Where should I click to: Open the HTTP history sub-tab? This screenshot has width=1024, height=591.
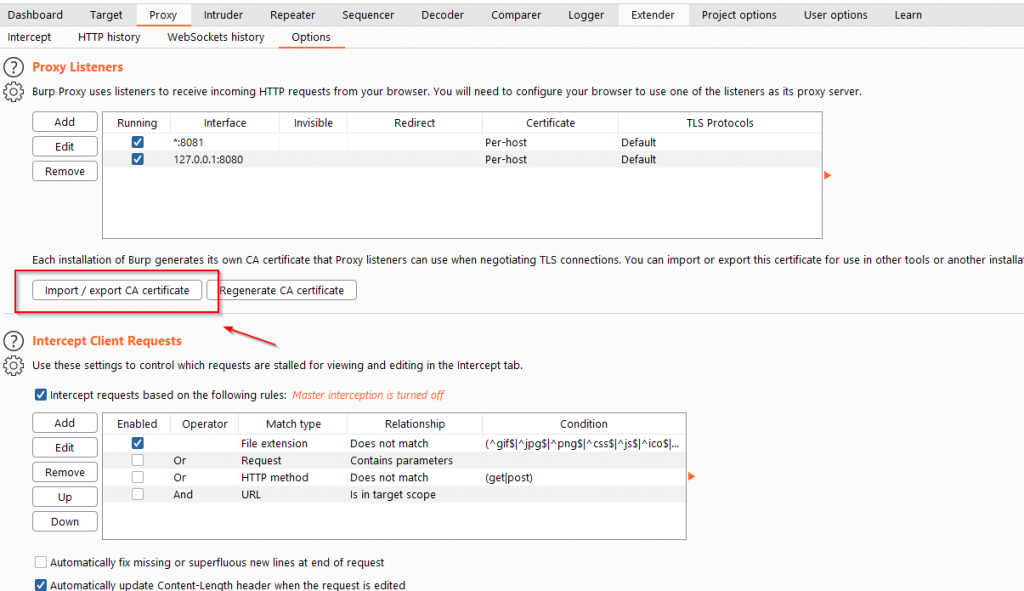pos(109,37)
